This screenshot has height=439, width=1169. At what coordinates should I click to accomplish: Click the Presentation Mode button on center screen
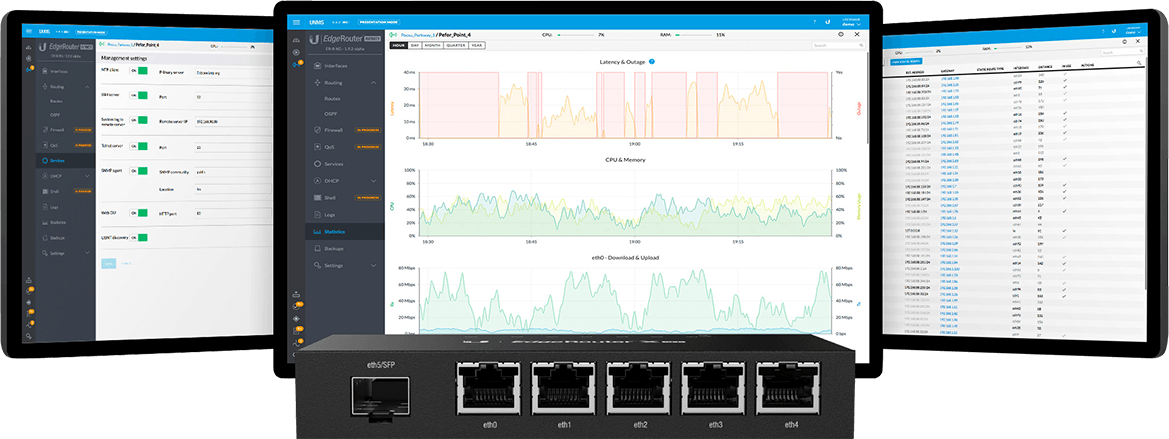[x=379, y=23]
